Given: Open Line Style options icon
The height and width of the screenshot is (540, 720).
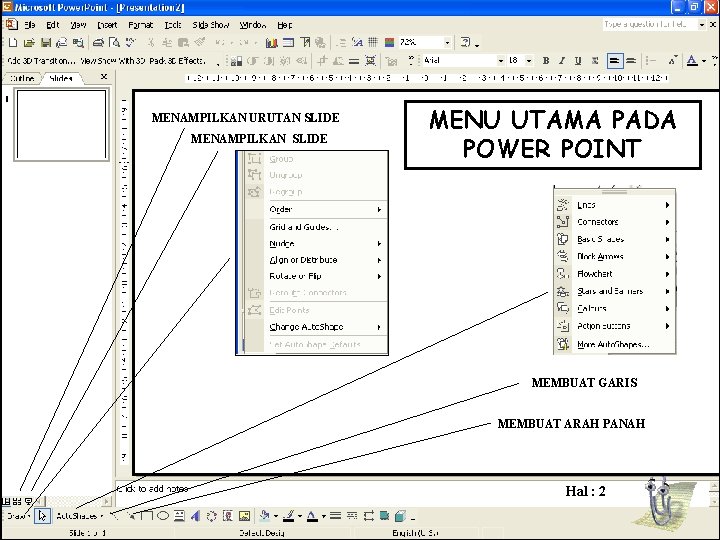Looking at the screenshot, I should (x=336, y=516).
